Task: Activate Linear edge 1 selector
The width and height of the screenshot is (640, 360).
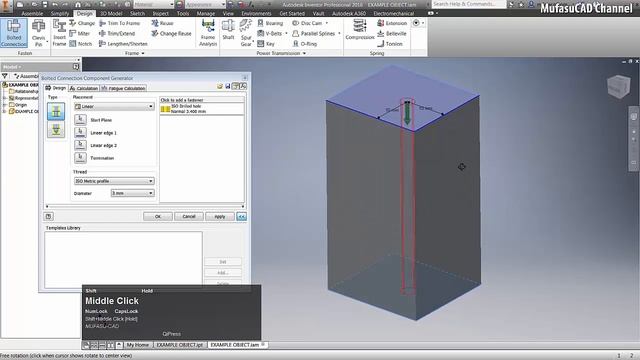Action: (80, 132)
